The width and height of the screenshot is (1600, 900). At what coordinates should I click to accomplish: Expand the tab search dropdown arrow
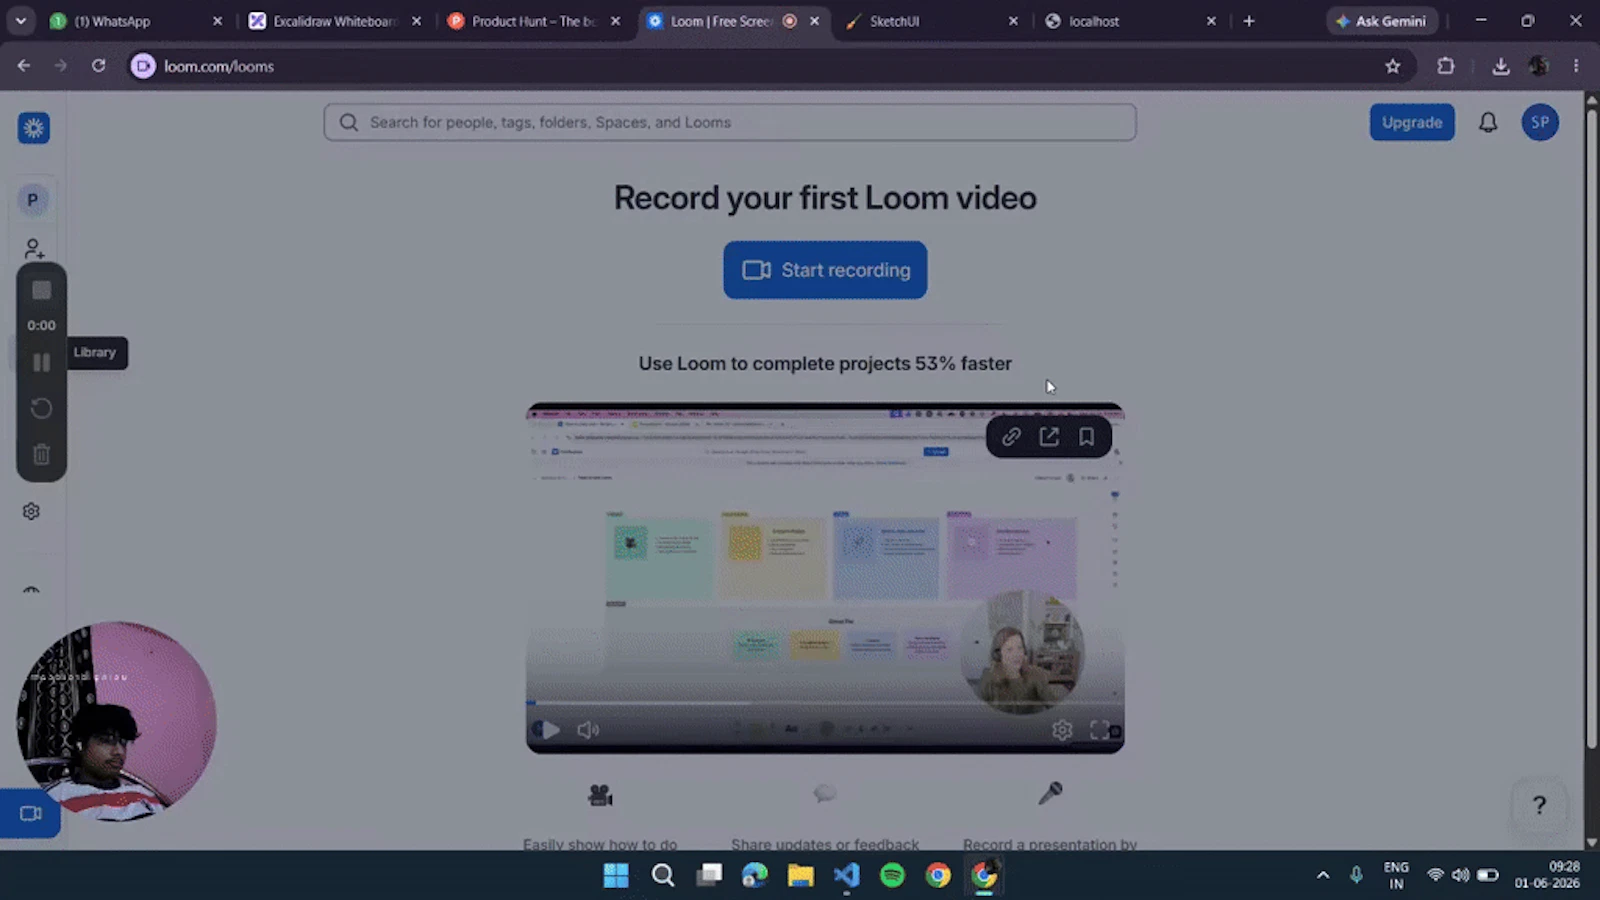[x=20, y=21]
